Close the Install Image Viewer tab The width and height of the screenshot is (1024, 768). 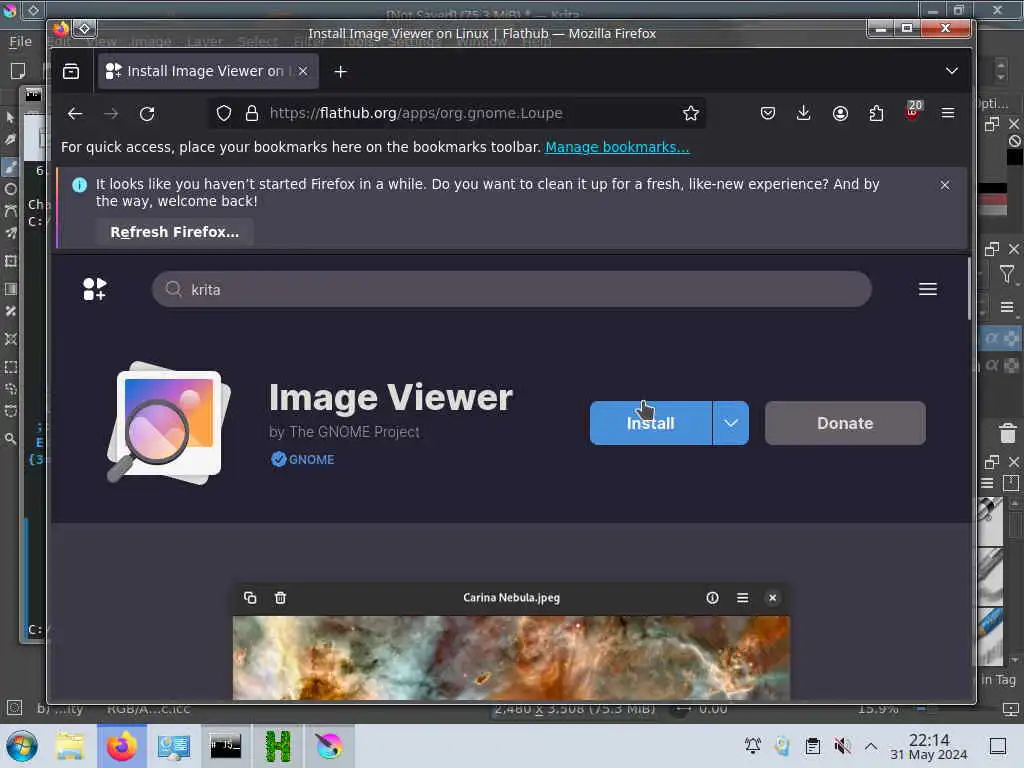pyautogui.click(x=303, y=71)
